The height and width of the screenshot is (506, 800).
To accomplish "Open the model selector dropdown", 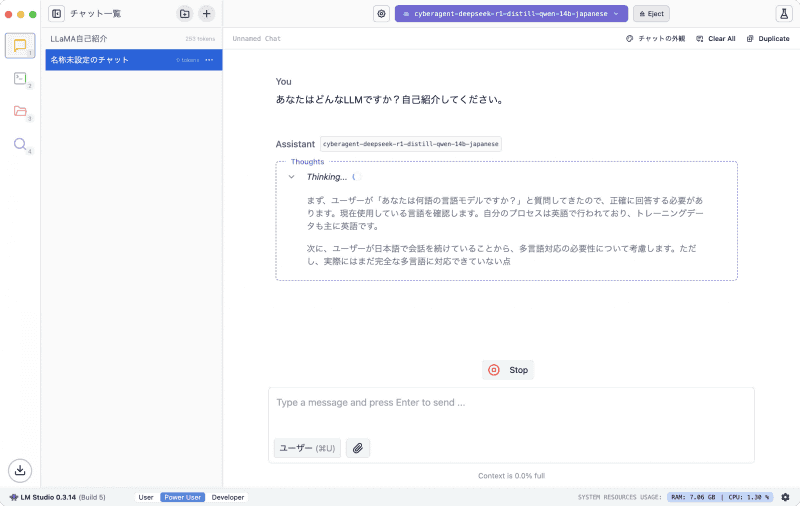I will coord(511,14).
